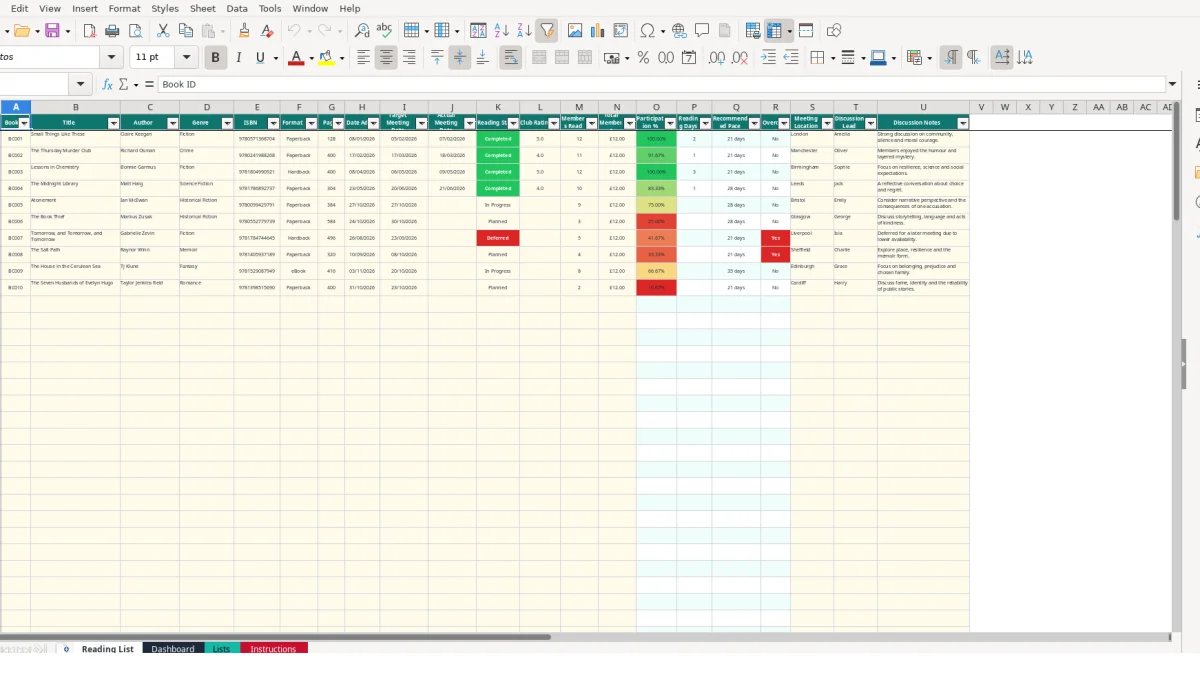Click the Sort Descending icon

pyautogui.click(x=524, y=31)
